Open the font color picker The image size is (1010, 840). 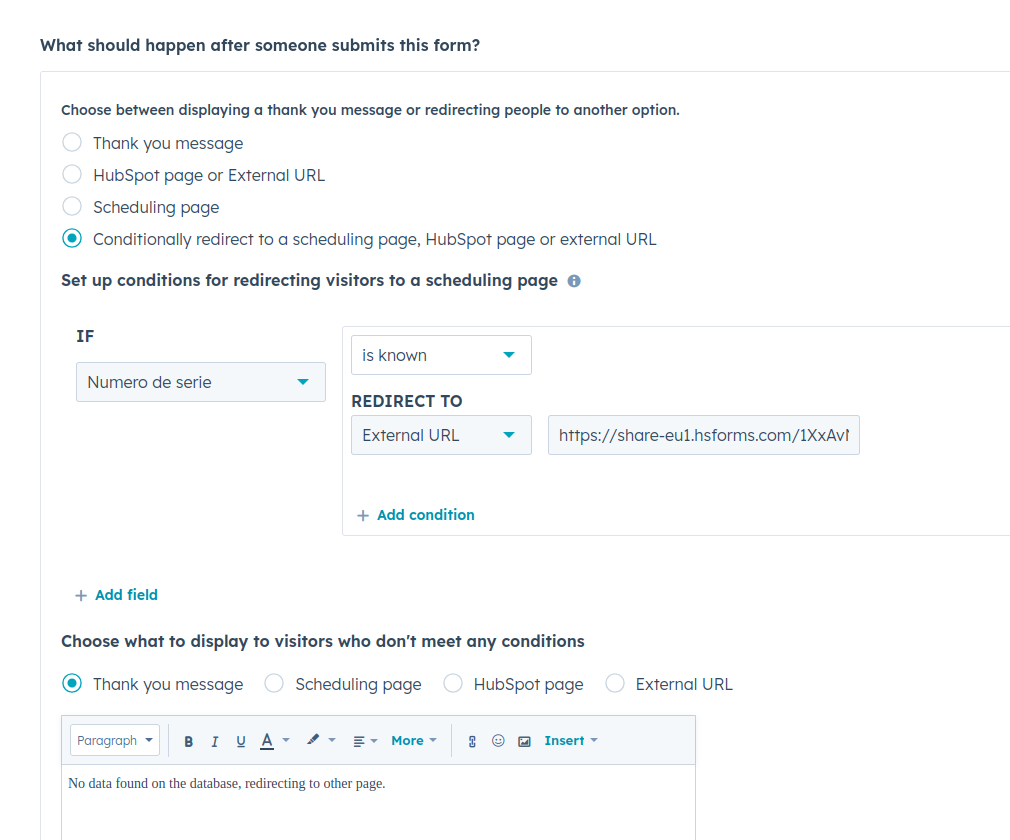[267, 740]
